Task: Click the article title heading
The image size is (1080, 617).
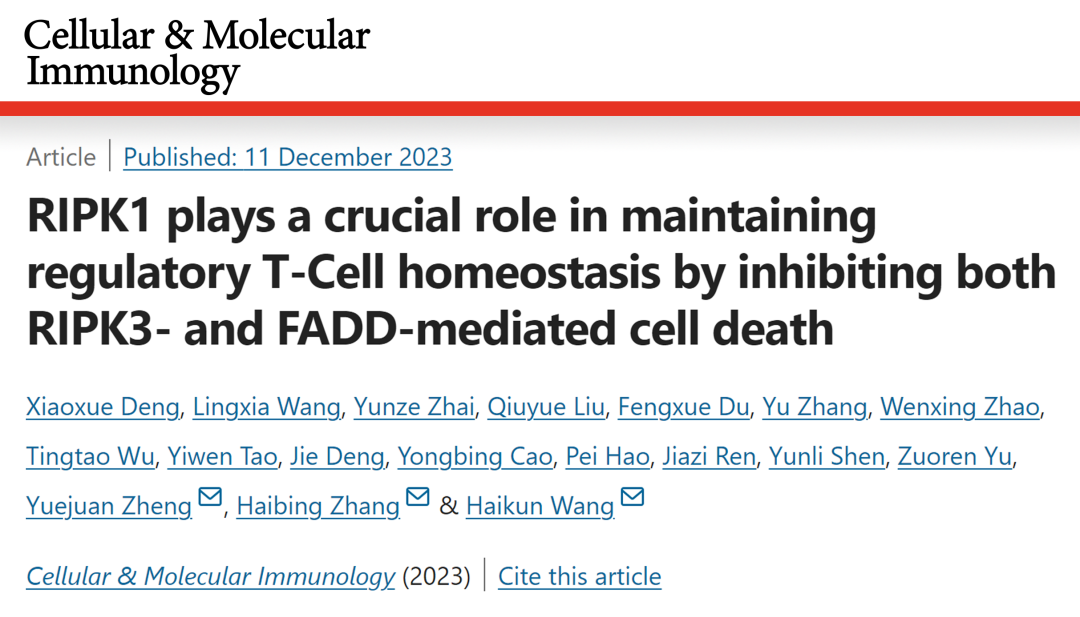Action: tap(541, 272)
